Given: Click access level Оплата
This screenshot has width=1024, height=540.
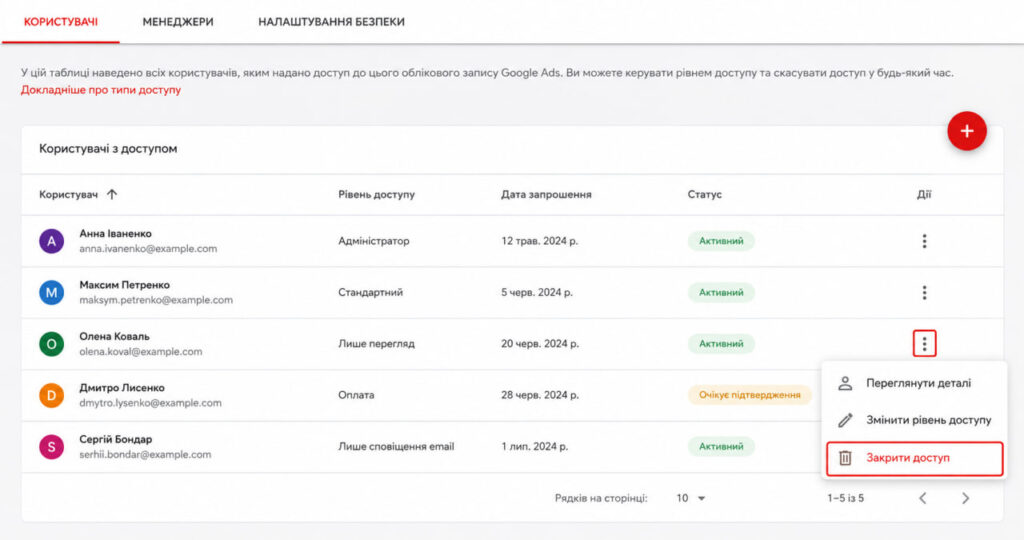Looking at the screenshot, I should click(356, 395).
